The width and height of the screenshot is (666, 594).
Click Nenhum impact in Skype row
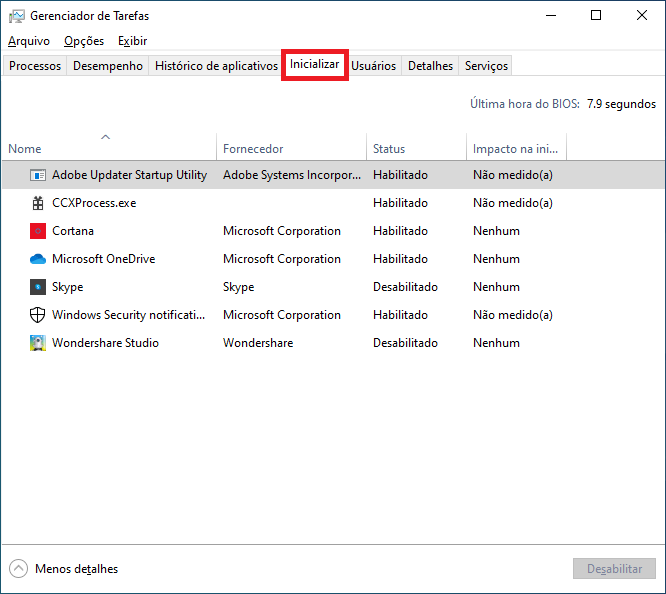point(496,287)
